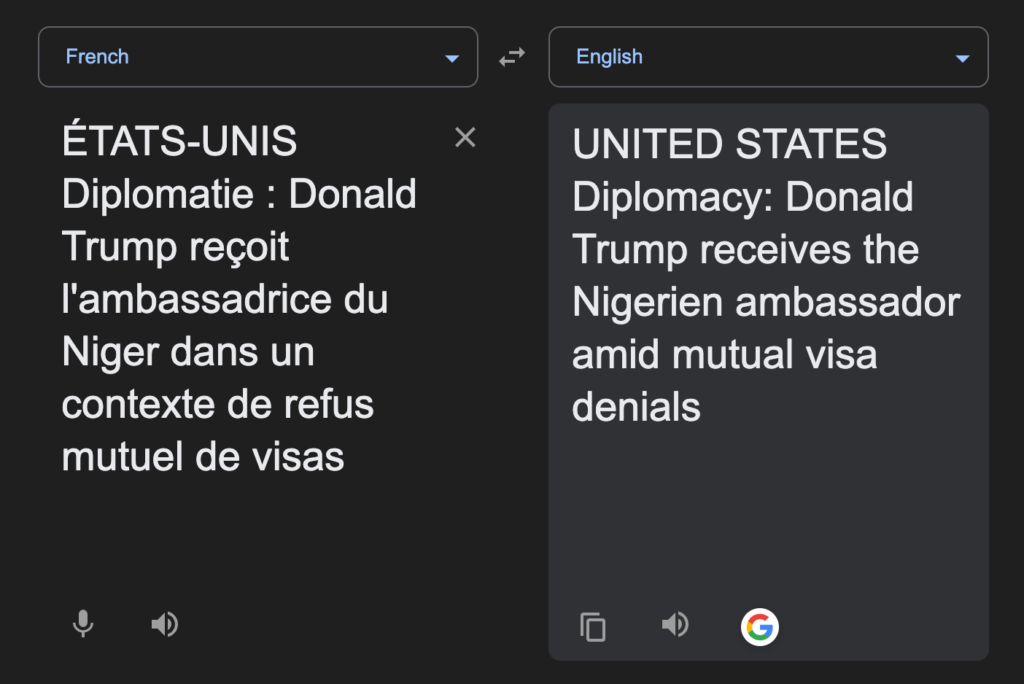
Task: Start voice input with the microphone
Action: (x=83, y=625)
